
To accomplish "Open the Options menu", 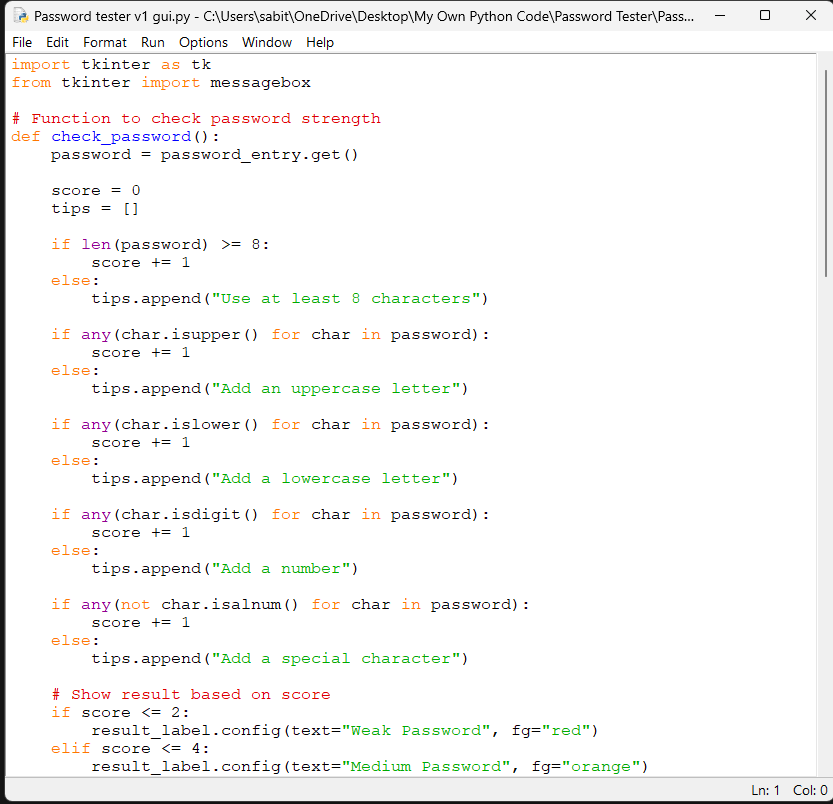I will tap(203, 43).
